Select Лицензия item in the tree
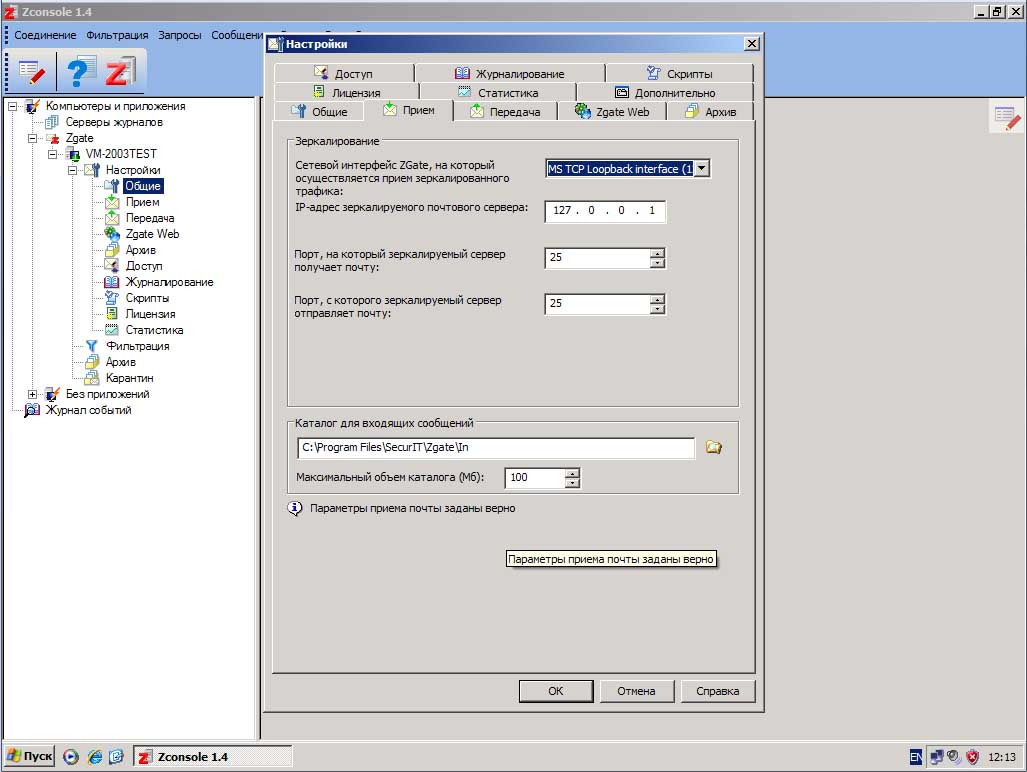The image size is (1027, 772). pos(150,314)
